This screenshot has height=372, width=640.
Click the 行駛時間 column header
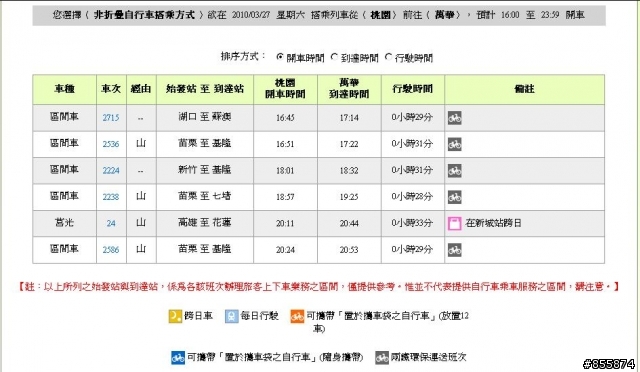tap(413, 89)
